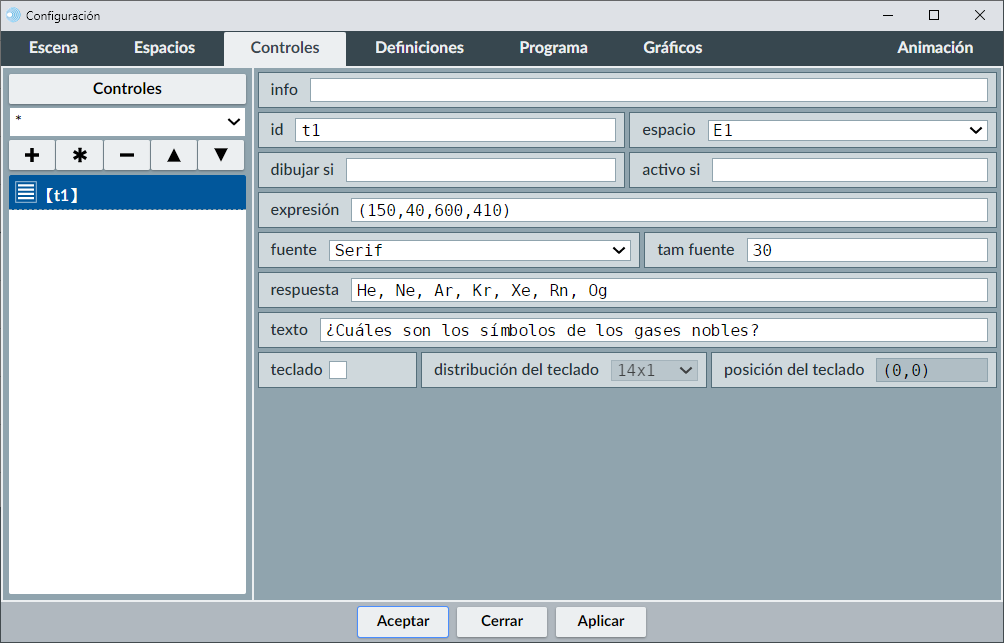Click the Aplicar button
The width and height of the screenshot is (1004, 643).
pos(601,621)
